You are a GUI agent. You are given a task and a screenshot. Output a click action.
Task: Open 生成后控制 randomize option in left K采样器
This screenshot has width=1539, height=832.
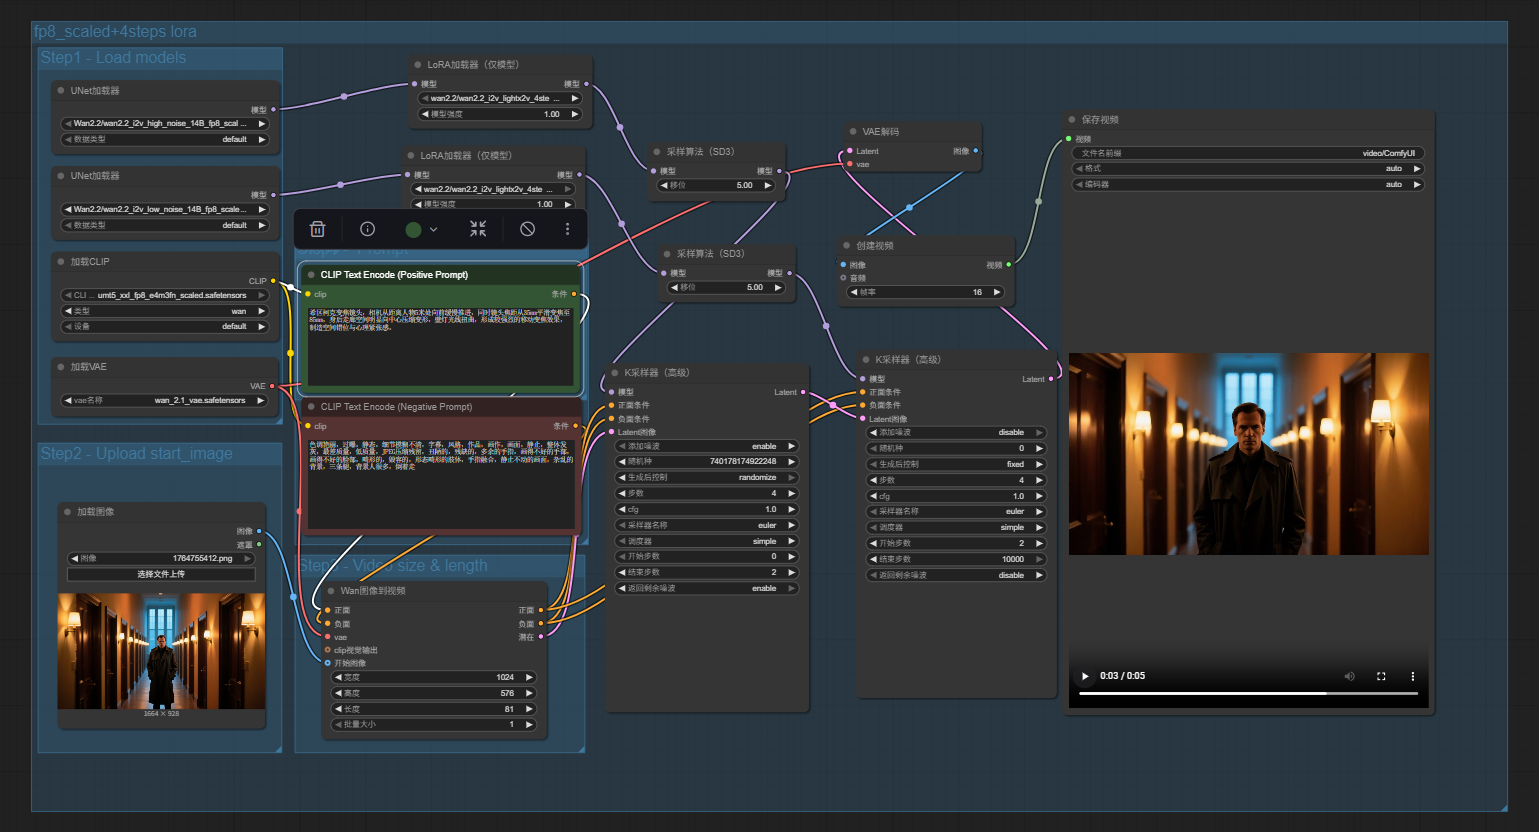[x=707, y=477]
